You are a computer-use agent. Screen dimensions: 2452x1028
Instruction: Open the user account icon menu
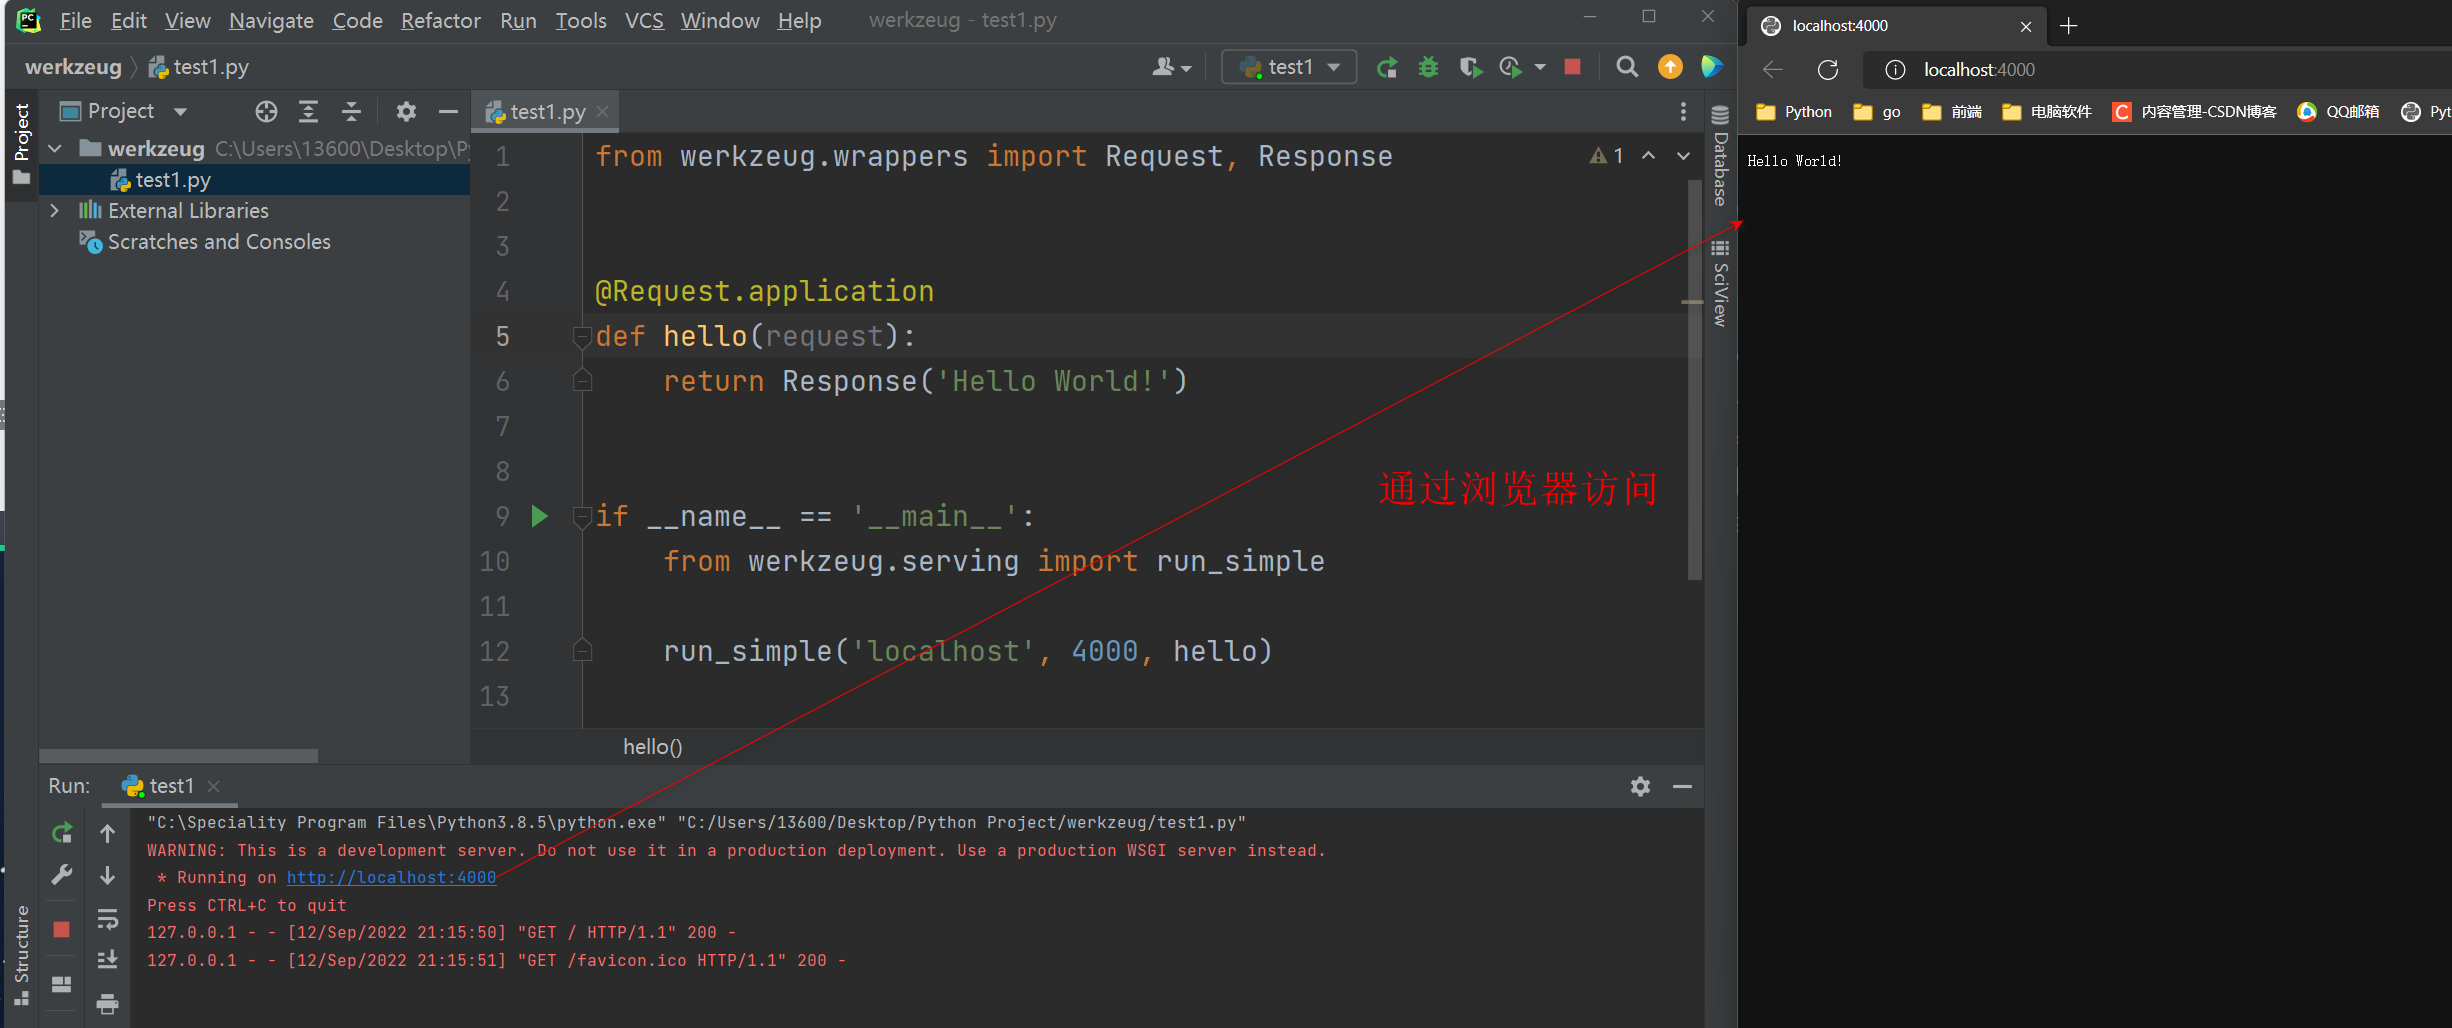pos(1171,67)
